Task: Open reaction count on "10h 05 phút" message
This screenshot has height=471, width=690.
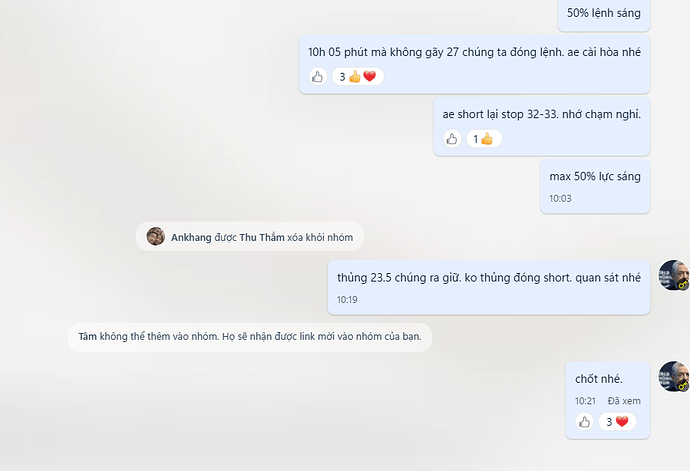Action: [x=357, y=77]
